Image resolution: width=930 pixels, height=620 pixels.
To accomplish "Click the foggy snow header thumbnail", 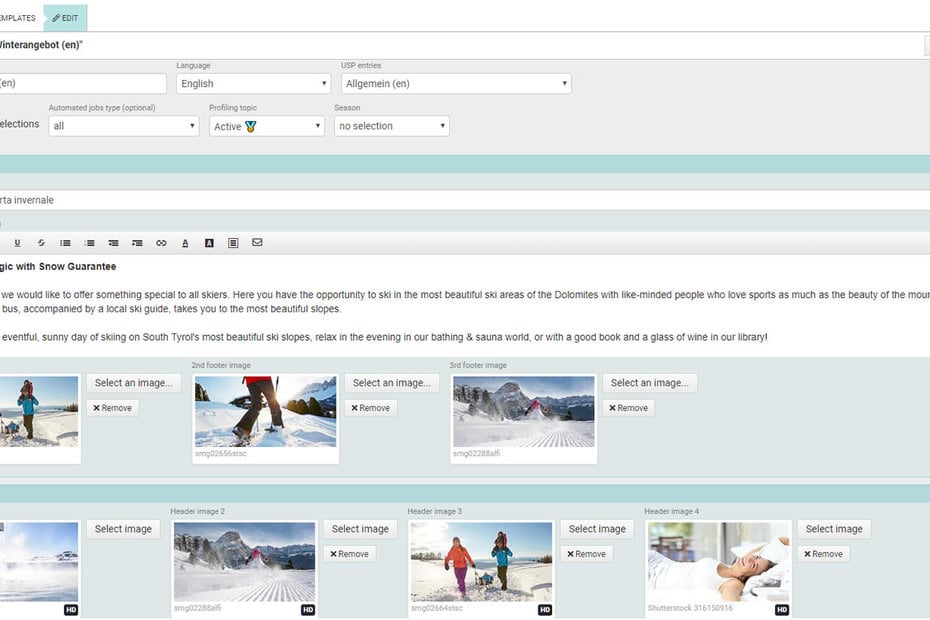I will [39, 562].
